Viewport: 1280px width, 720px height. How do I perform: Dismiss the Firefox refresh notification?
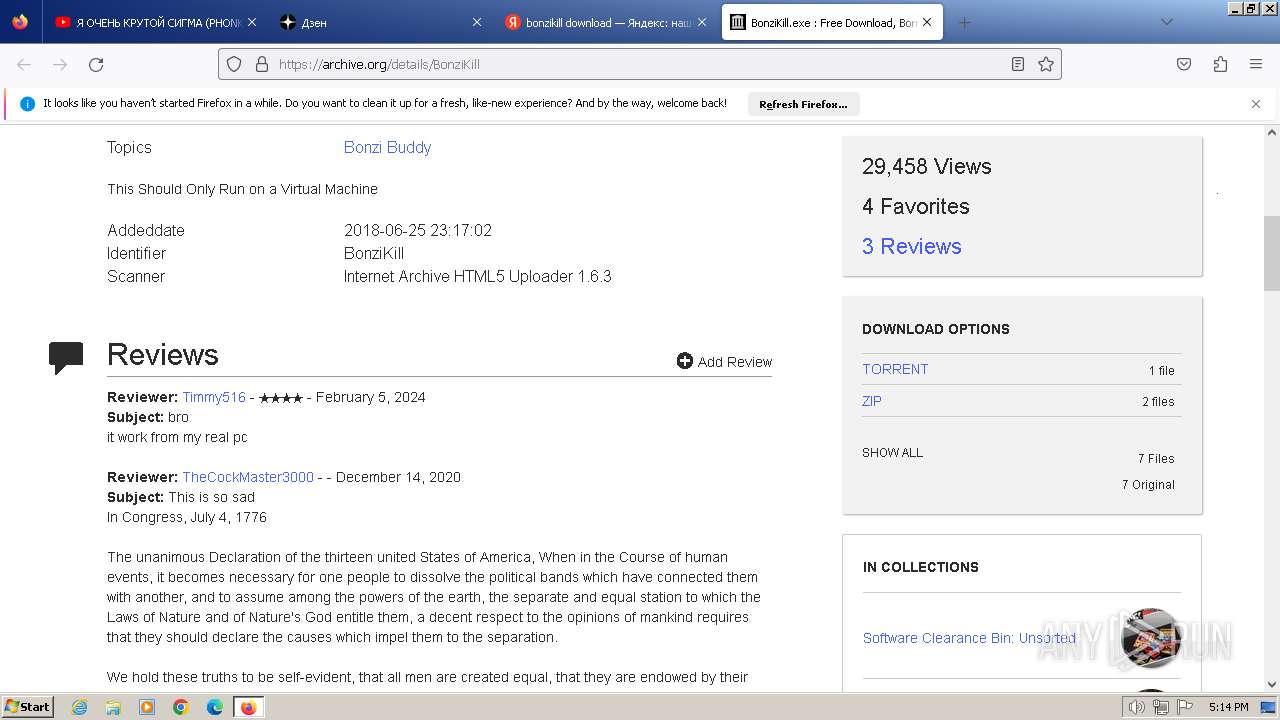pos(1256,104)
